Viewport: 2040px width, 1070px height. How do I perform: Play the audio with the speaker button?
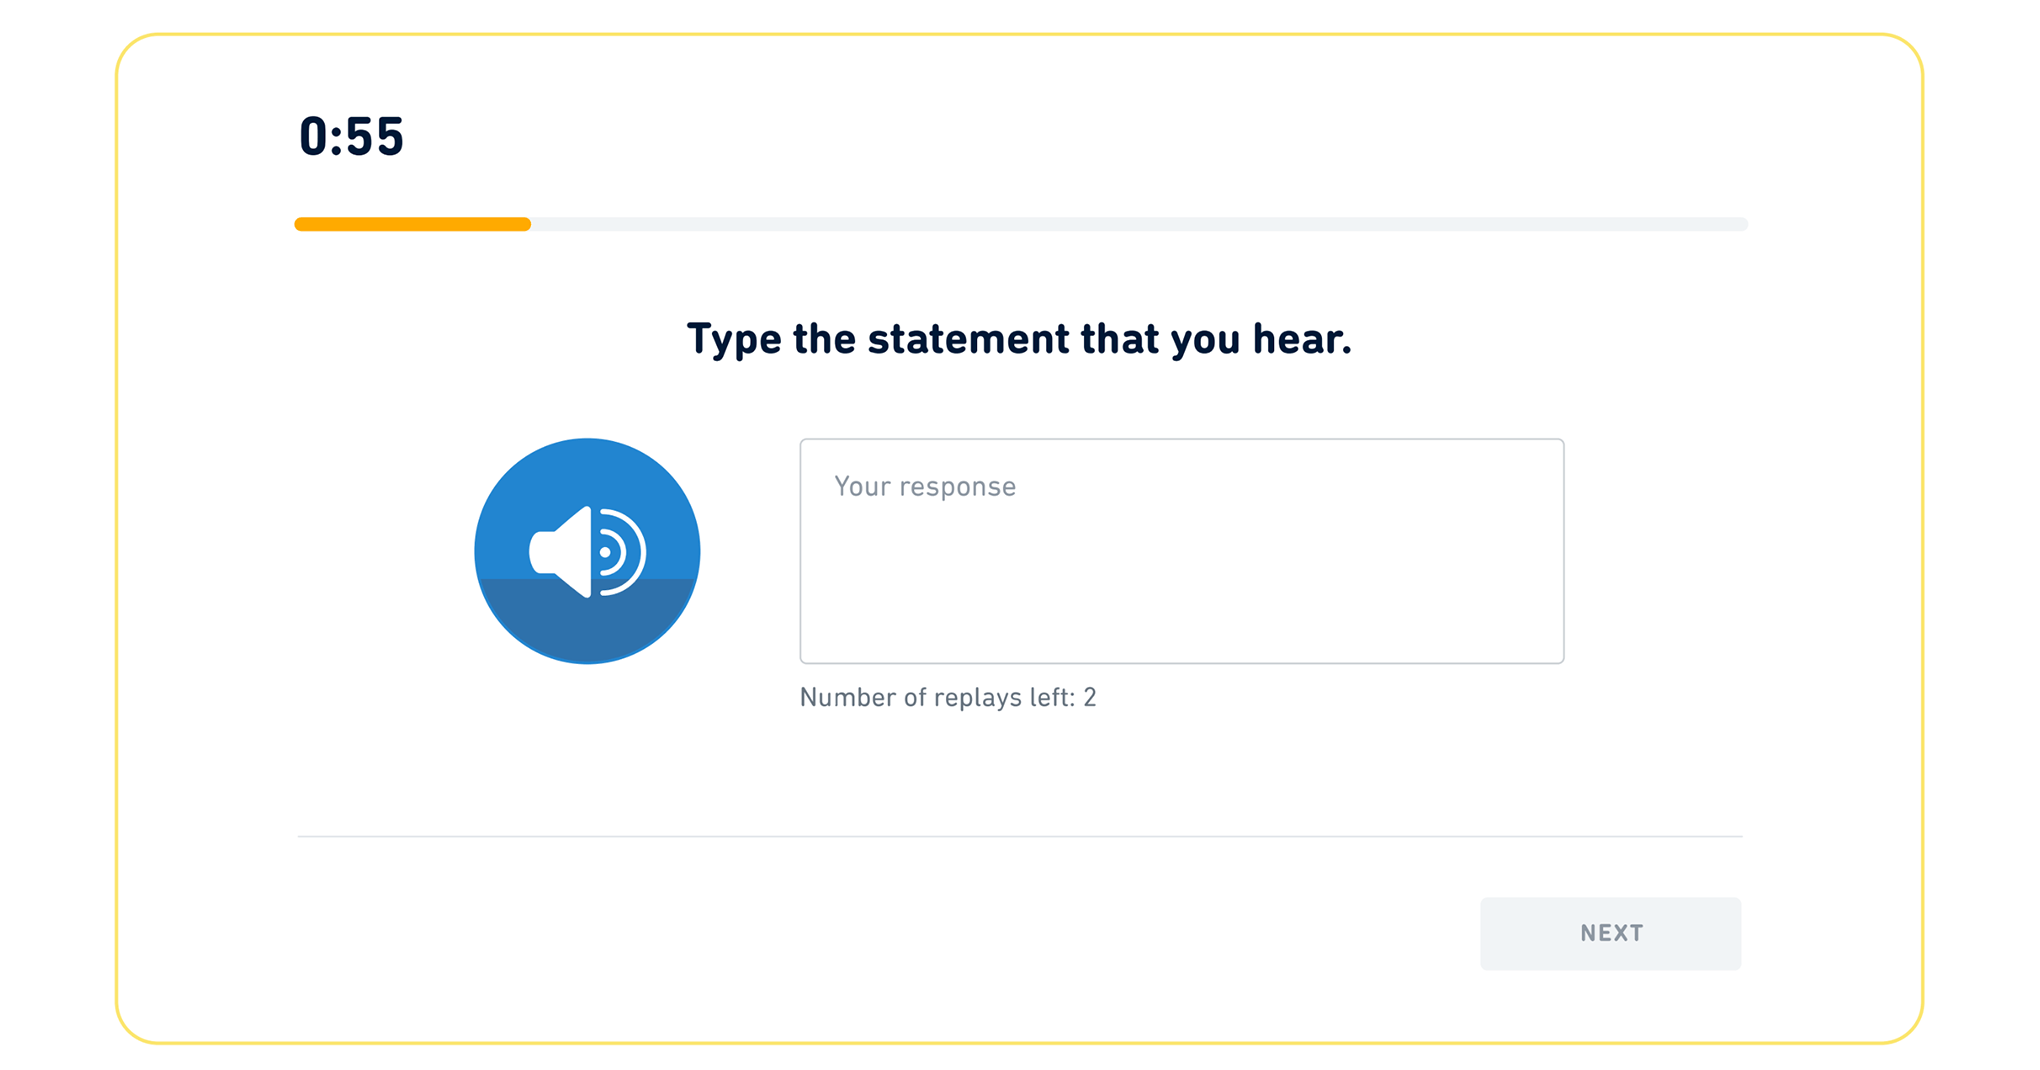[587, 551]
